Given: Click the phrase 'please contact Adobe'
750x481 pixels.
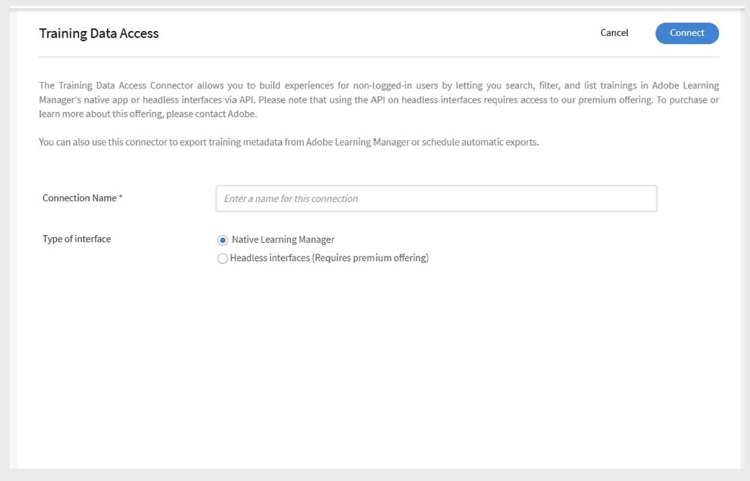Looking at the screenshot, I should coord(211,114).
